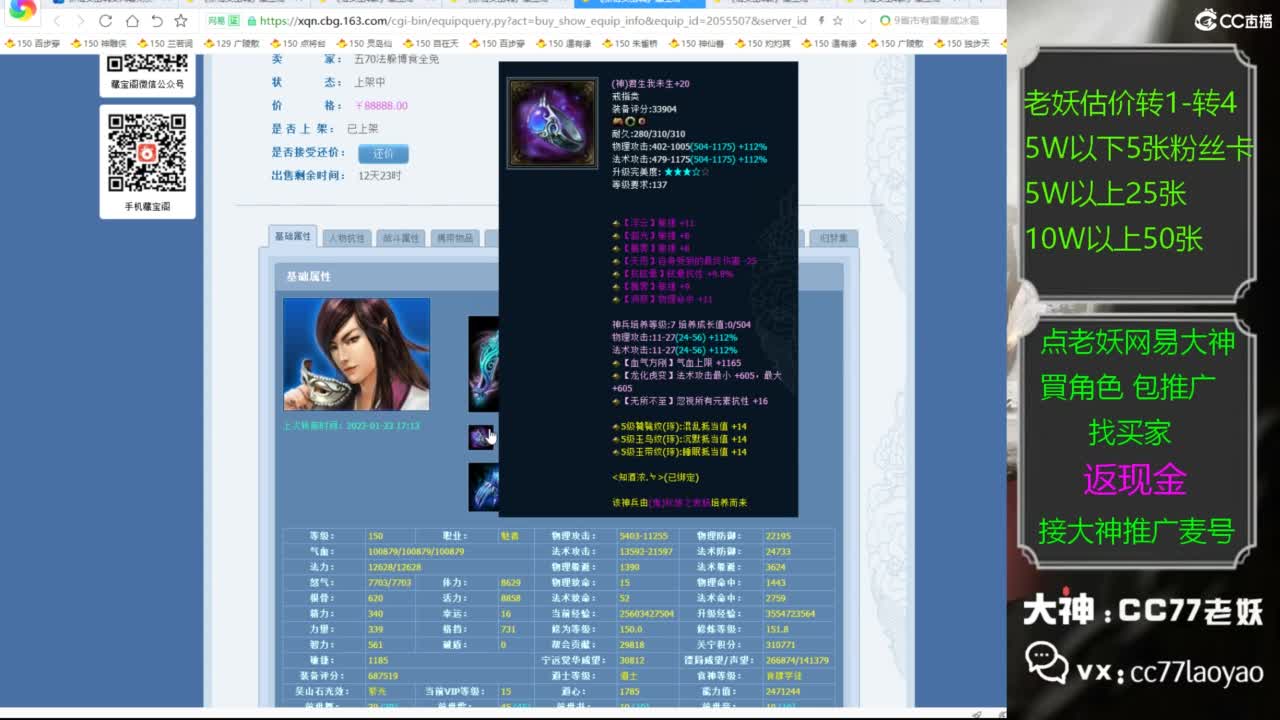
Task: Click the 12天23时 remaining time text
Action: (379, 176)
